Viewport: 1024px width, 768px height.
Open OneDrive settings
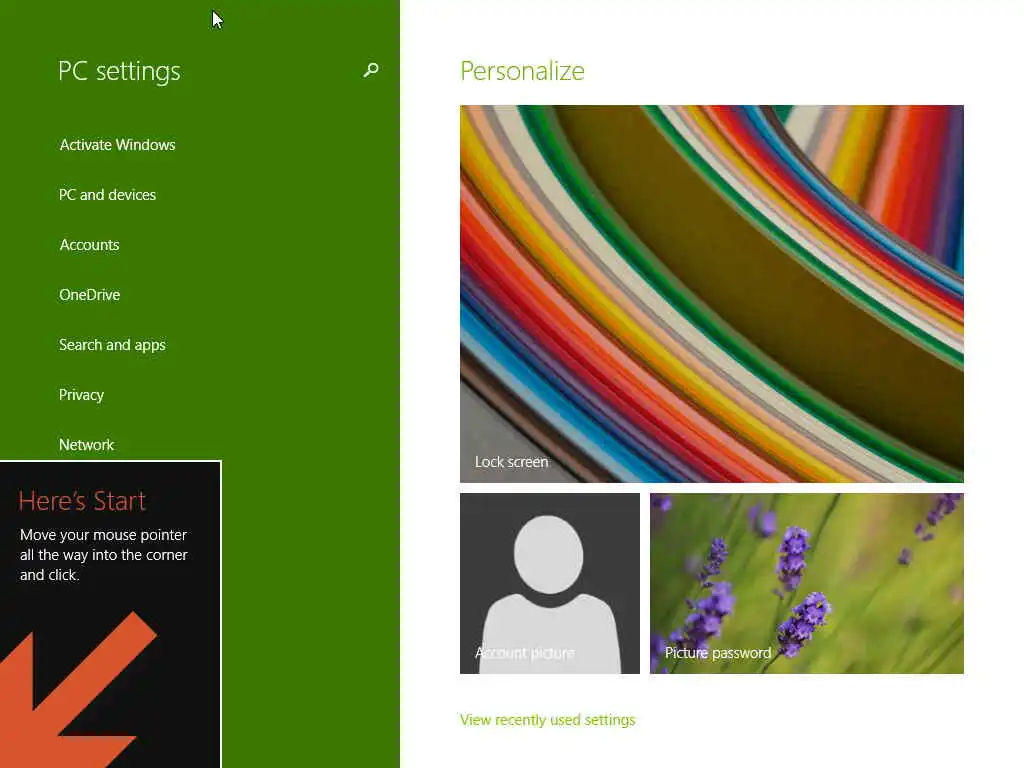89,295
